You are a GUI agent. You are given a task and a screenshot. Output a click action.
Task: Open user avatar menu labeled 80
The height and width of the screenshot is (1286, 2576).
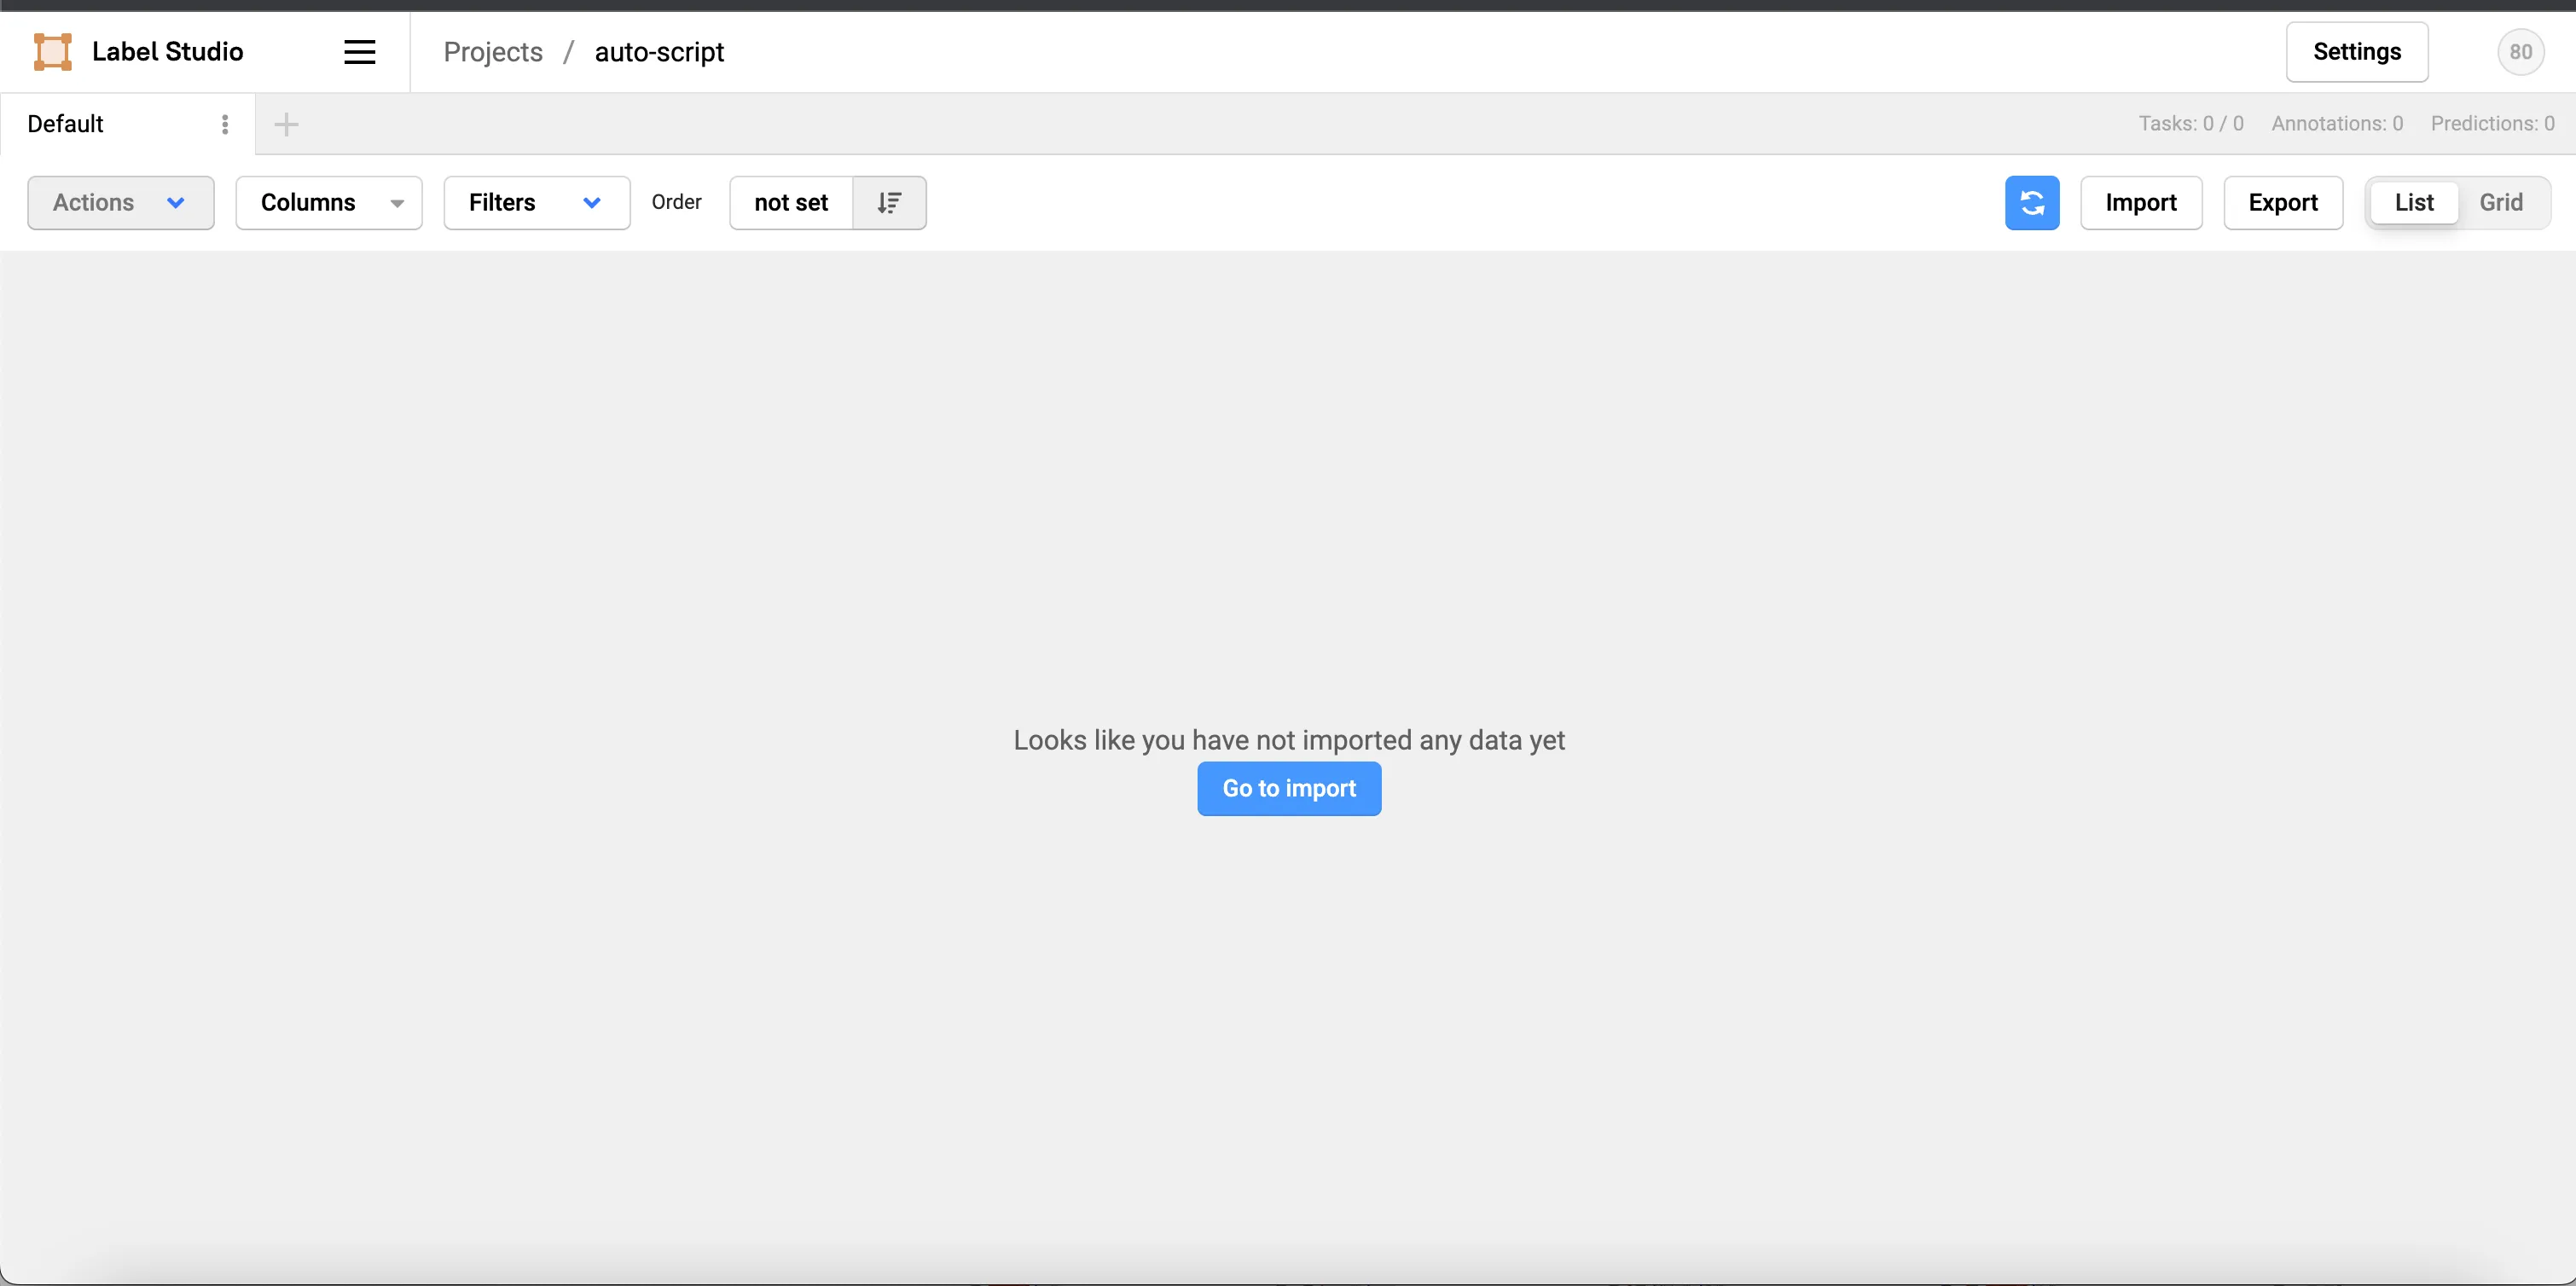(2519, 52)
